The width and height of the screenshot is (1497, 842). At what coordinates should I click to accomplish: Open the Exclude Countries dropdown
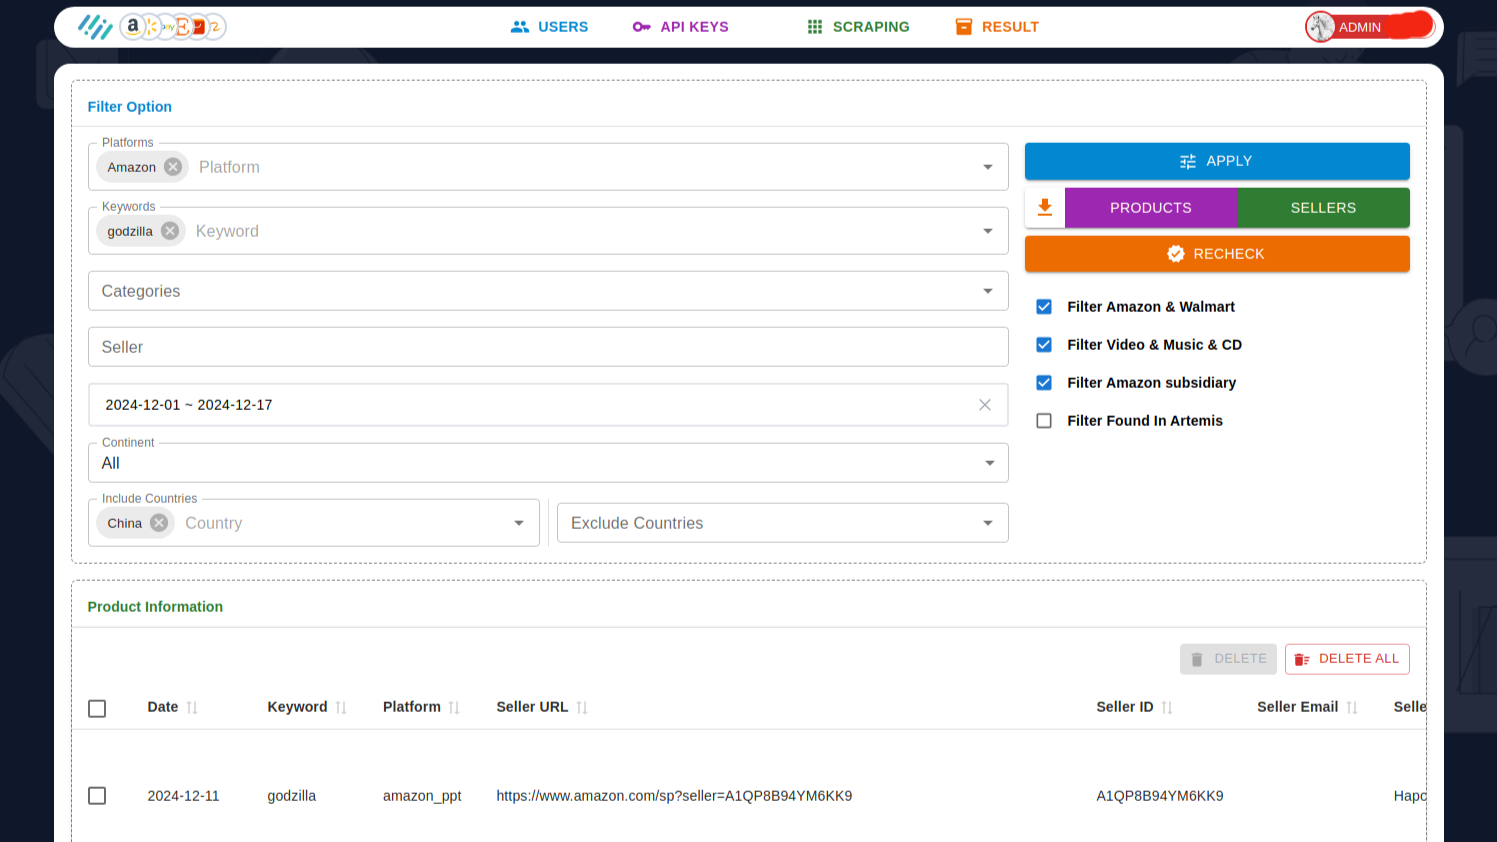pyautogui.click(x=782, y=523)
